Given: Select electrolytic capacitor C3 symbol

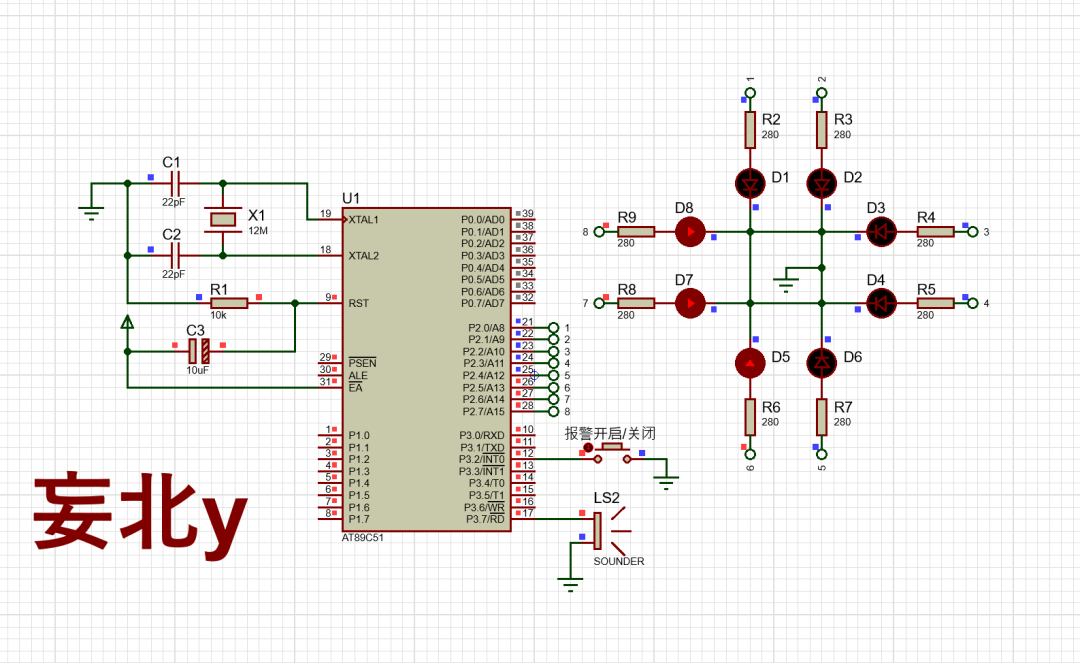Looking at the screenshot, I should coord(198,352).
